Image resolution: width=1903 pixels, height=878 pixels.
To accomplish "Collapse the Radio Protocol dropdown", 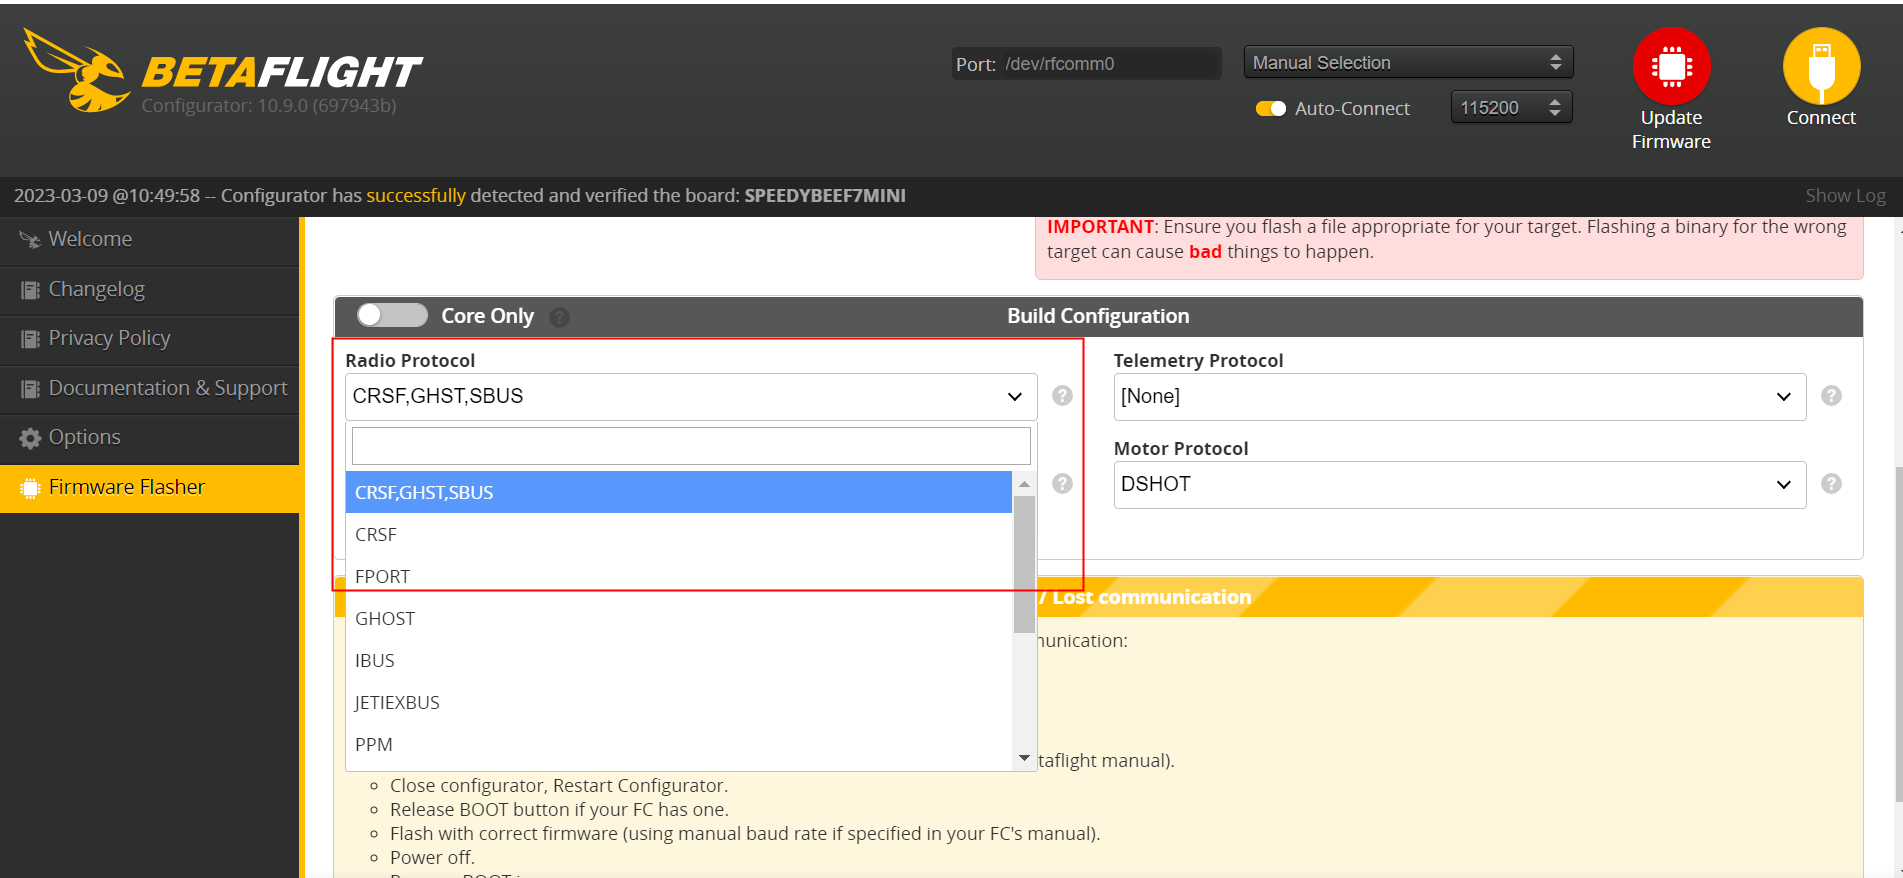I will pyautogui.click(x=691, y=396).
